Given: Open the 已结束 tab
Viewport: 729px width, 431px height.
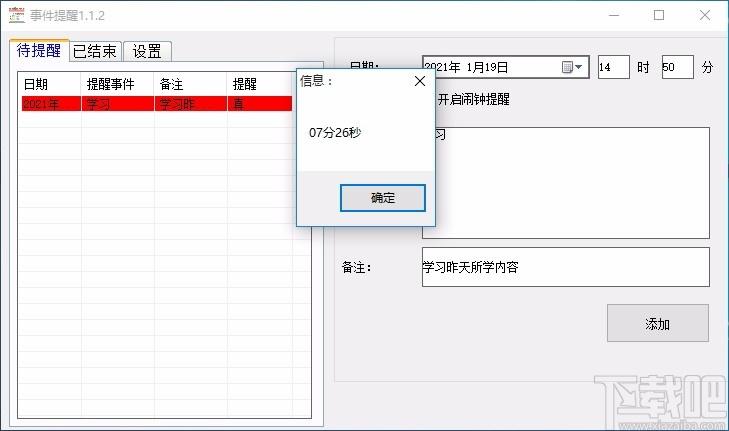Looking at the screenshot, I should point(95,51).
